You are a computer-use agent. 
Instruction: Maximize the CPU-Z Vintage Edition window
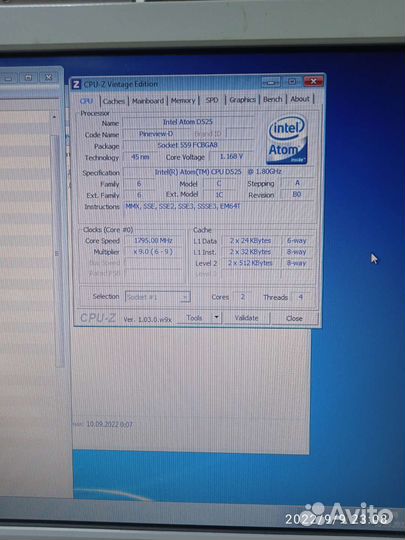[292, 82]
